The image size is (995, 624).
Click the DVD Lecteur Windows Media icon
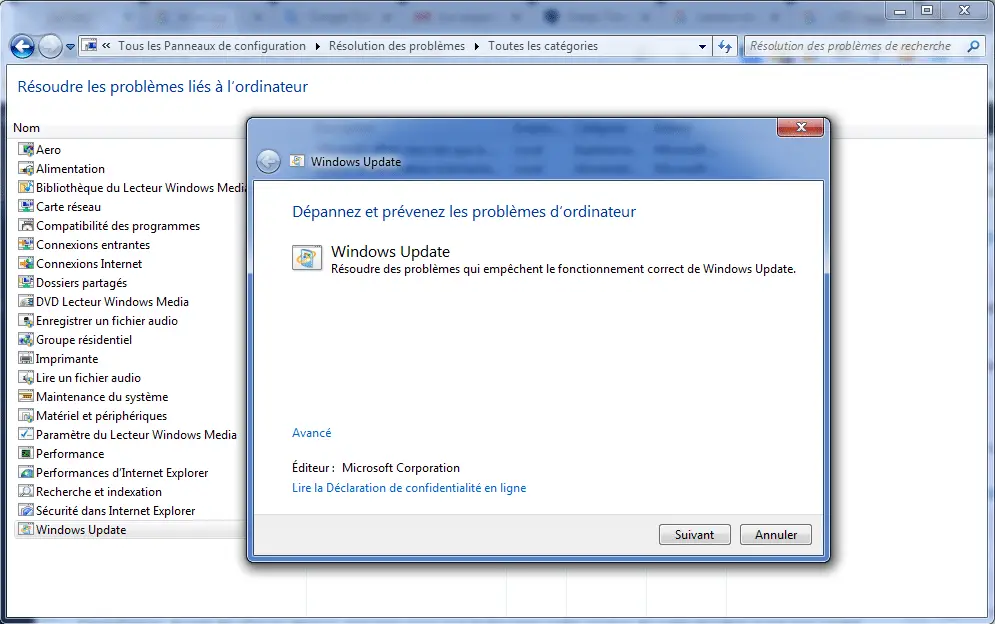click(x=26, y=302)
